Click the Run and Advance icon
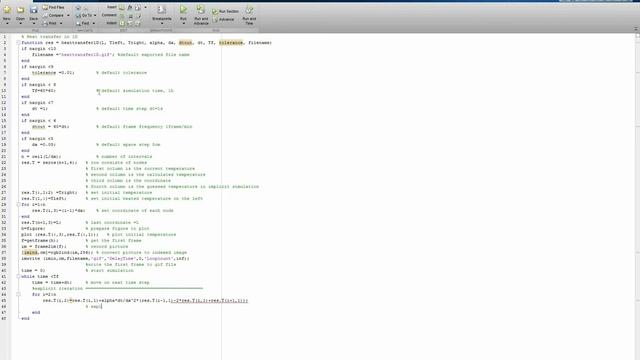 [201, 9]
